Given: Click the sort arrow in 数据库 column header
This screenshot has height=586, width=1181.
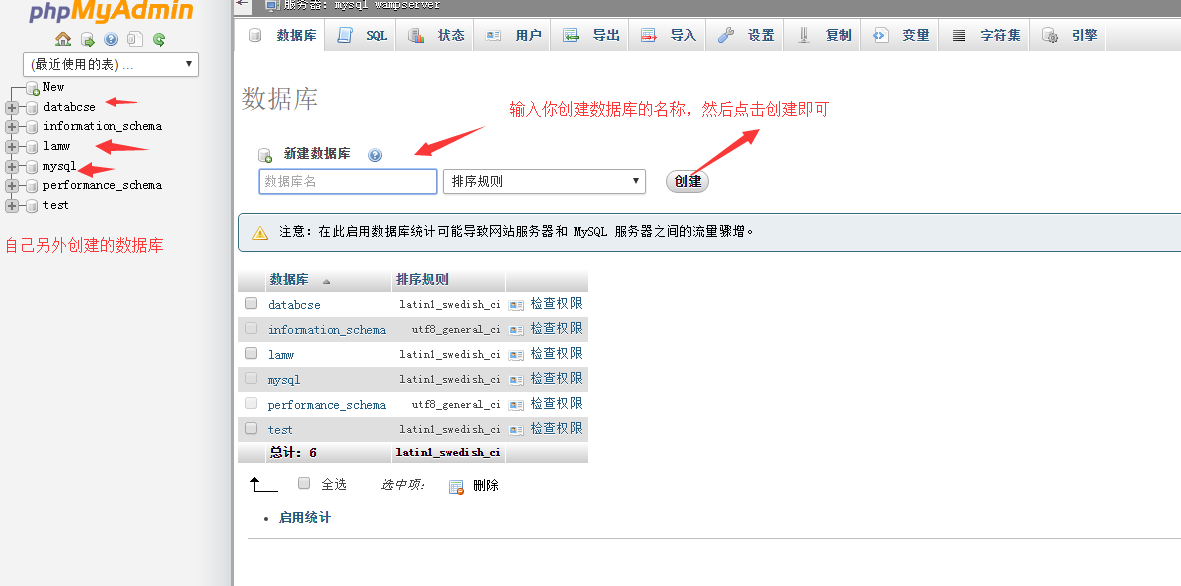Looking at the screenshot, I should click(326, 281).
